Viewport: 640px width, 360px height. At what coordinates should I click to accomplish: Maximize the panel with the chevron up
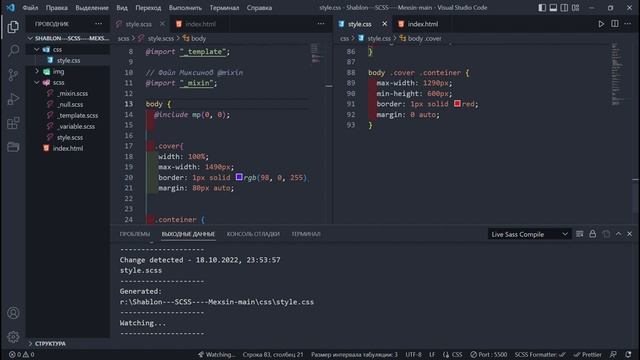[618, 234]
